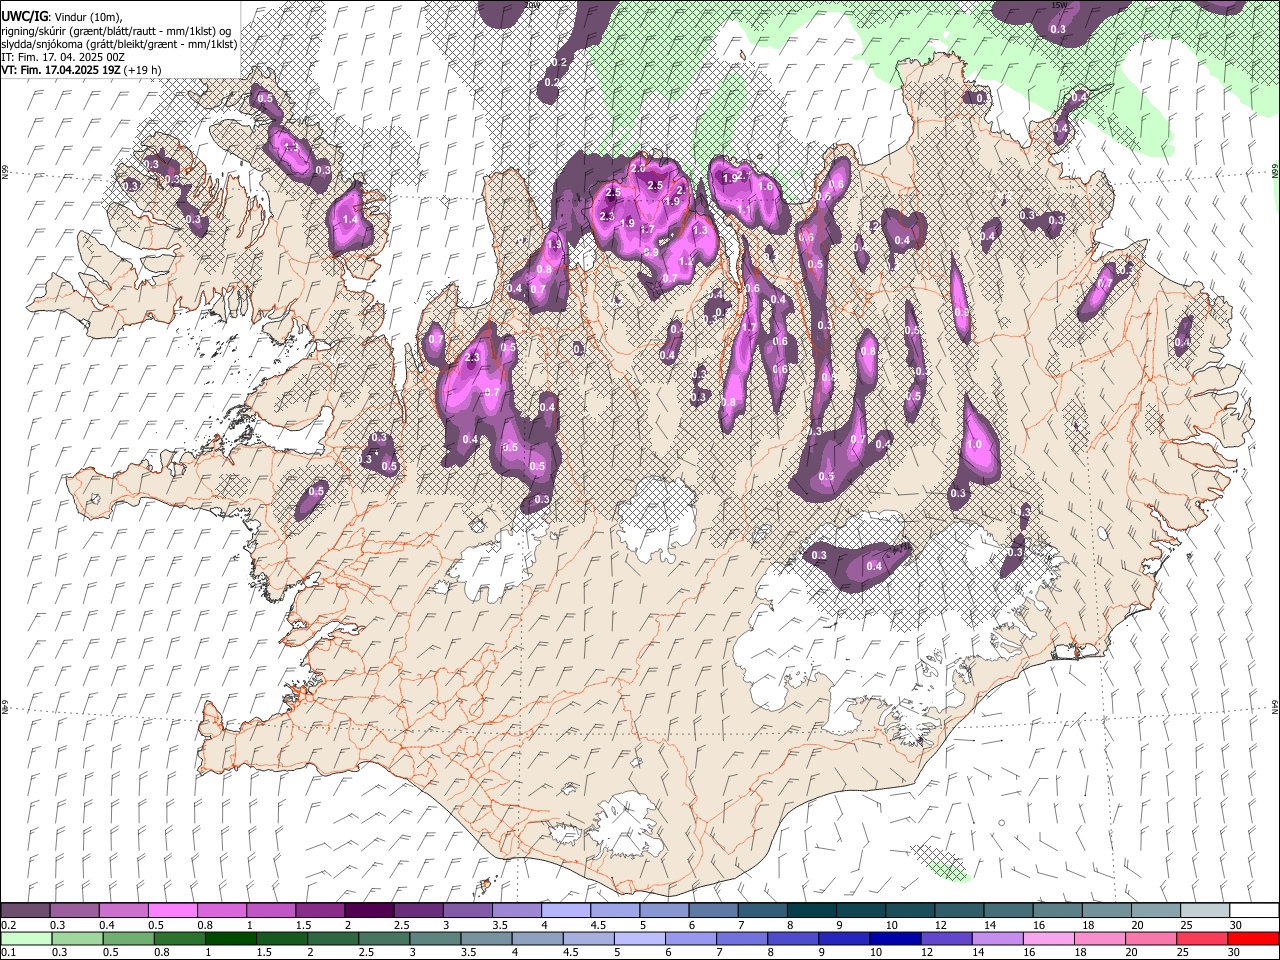The image size is (1280, 960).
Task: Click the 7 label on the blue rain scale
Action: [718, 952]
